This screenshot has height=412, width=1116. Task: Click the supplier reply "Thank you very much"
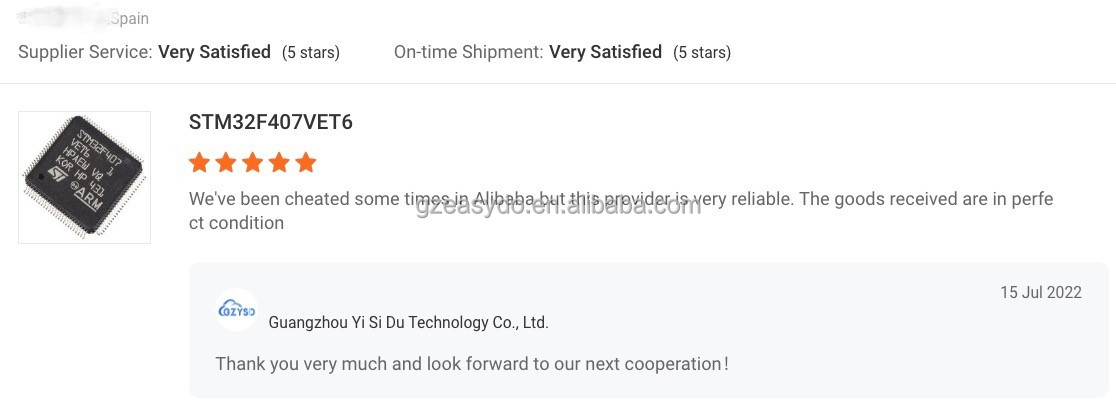tap(472, 364)
